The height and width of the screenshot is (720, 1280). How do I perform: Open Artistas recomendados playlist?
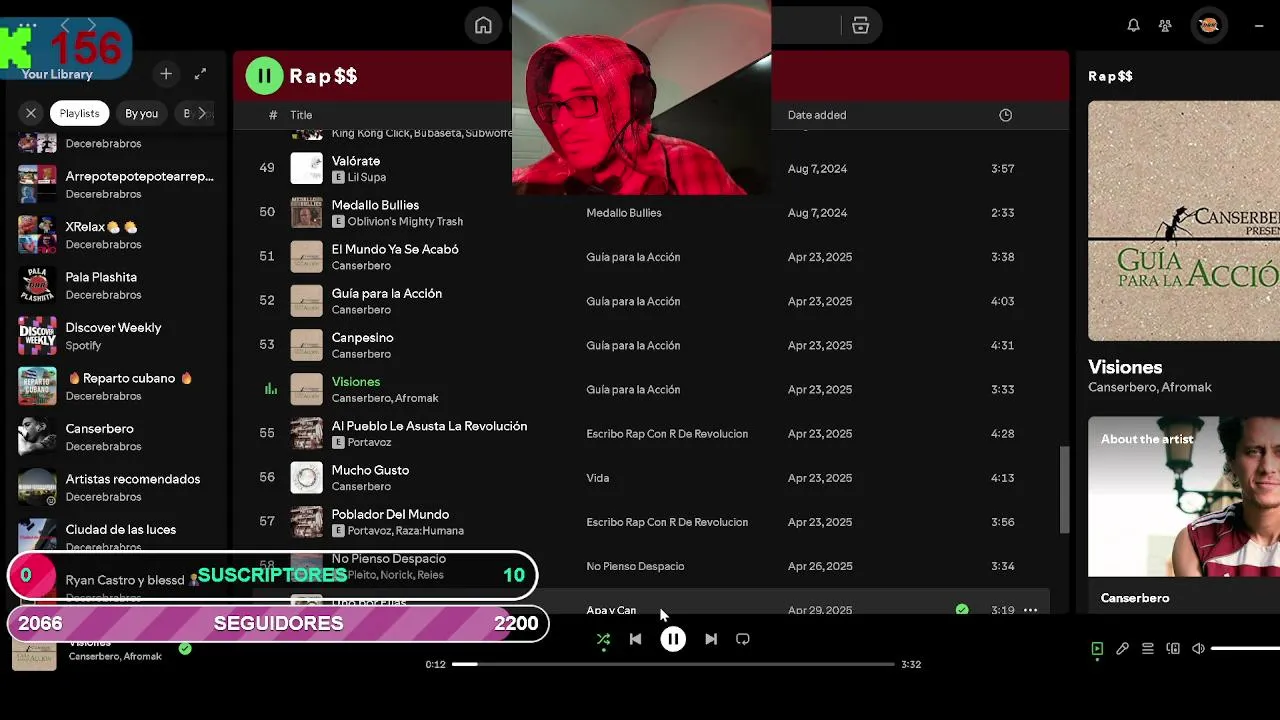(x=118, y=487)
